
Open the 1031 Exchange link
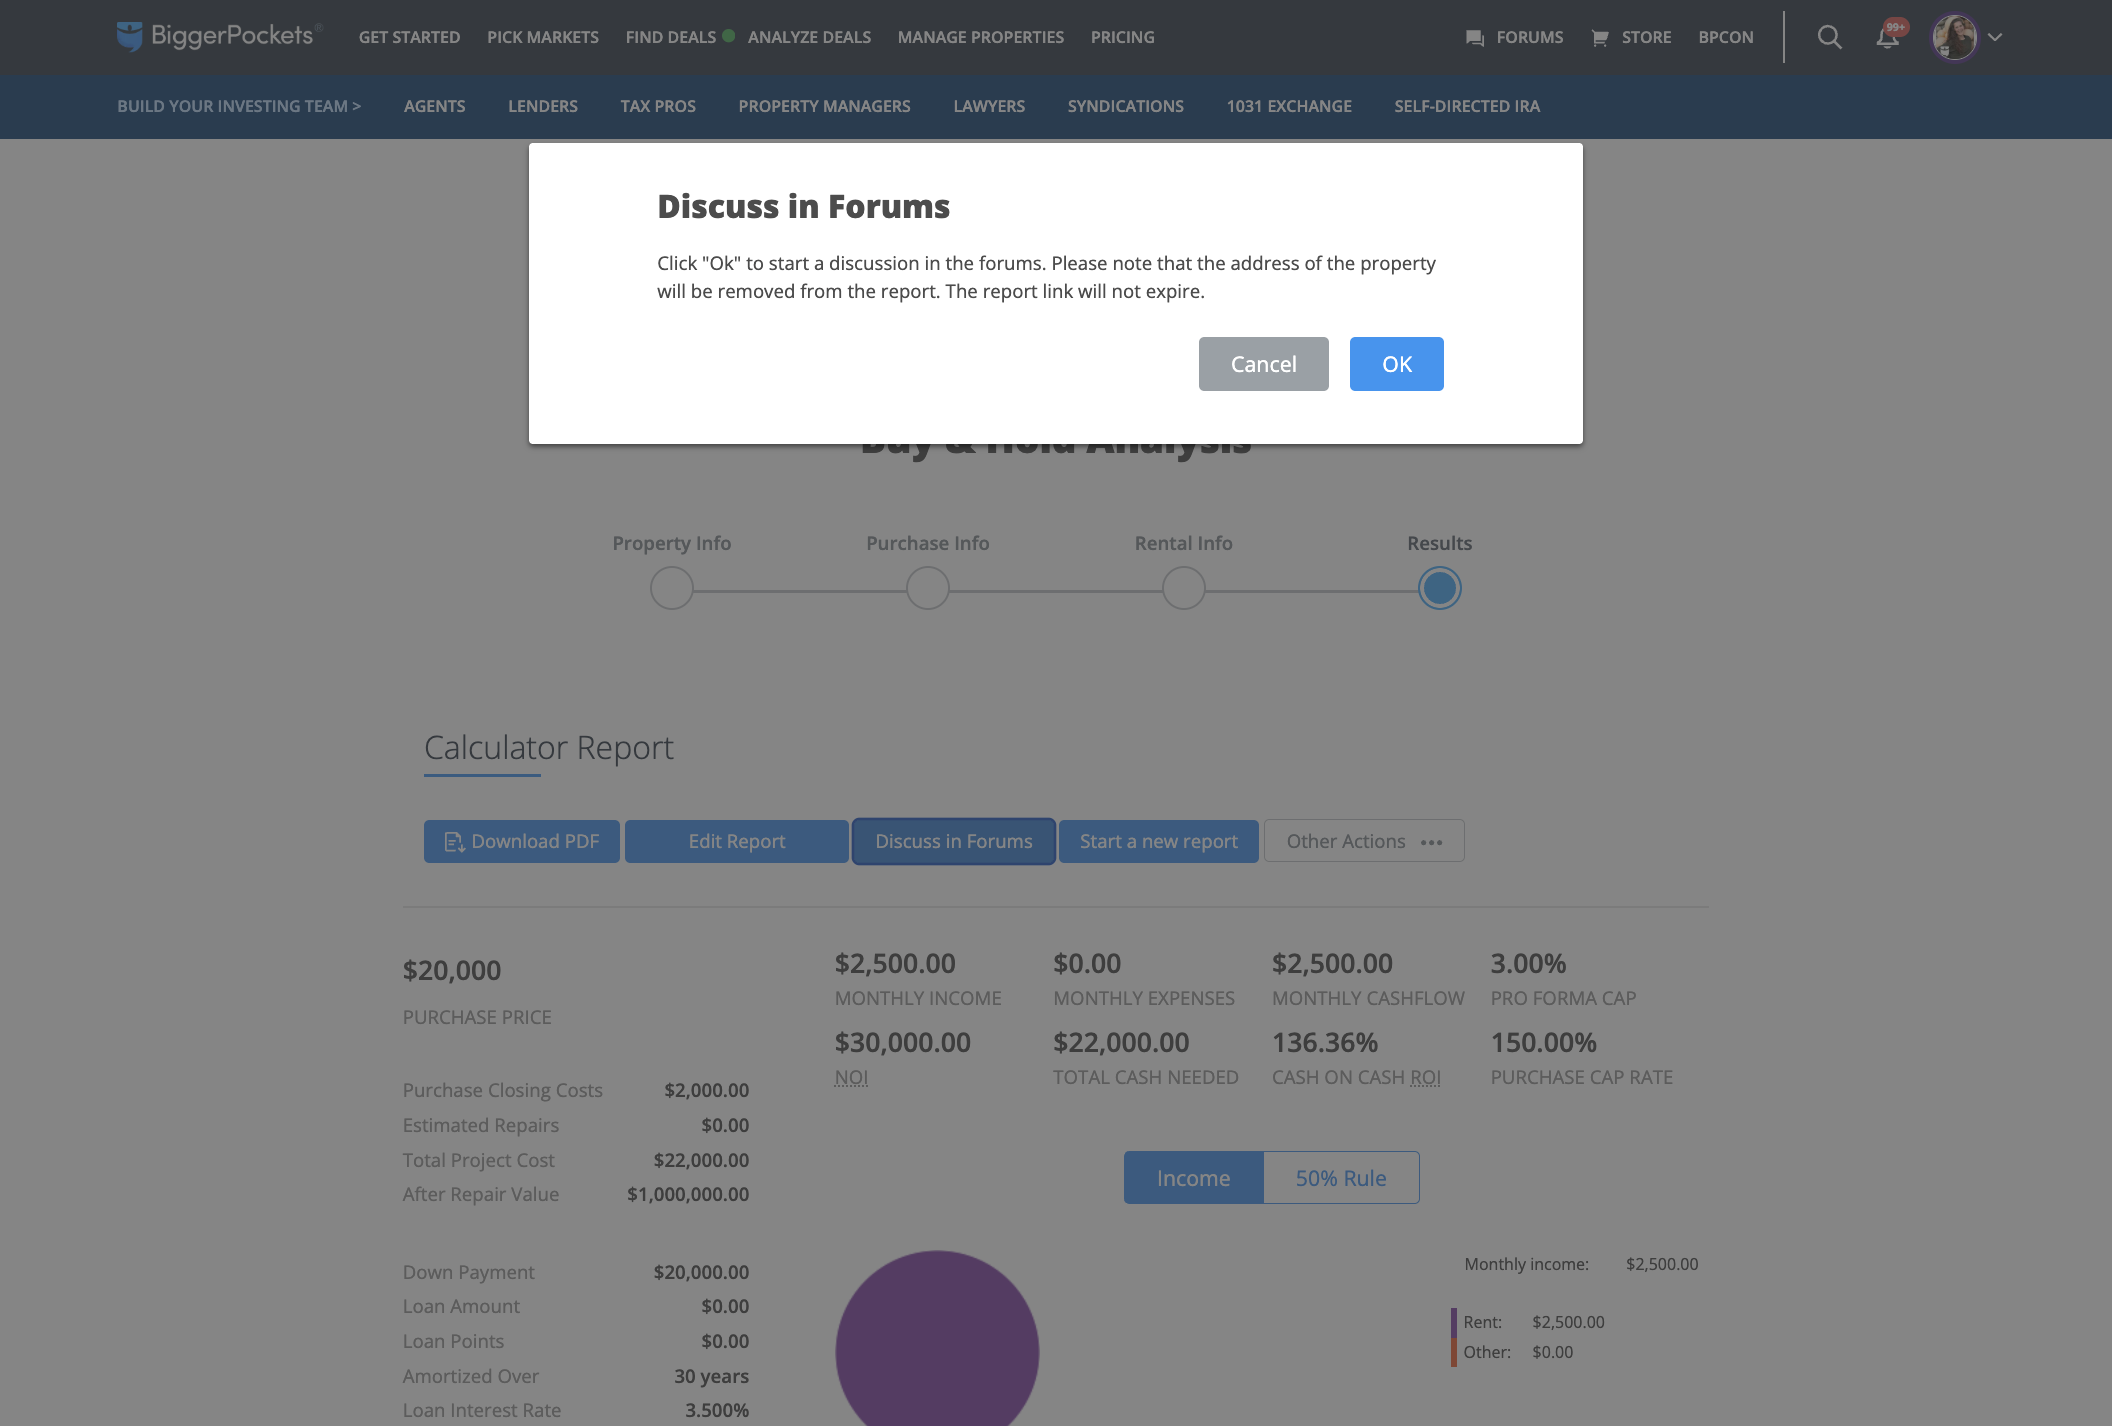(x=1289, y=106)
